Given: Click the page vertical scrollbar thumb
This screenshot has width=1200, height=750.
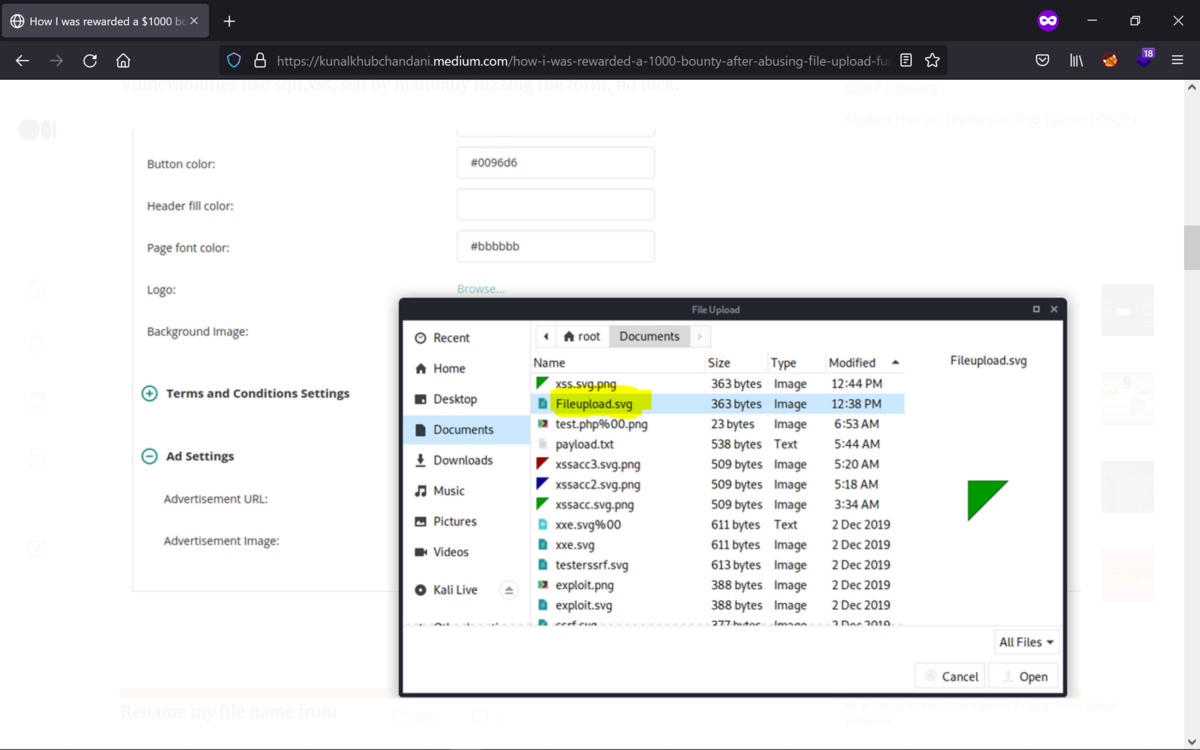Looking at the screenshot, I should tap(1191, 248).
